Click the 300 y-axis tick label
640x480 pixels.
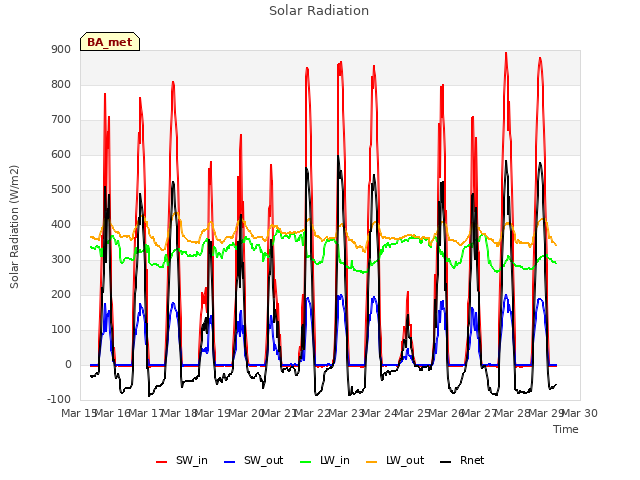(61, 260)
